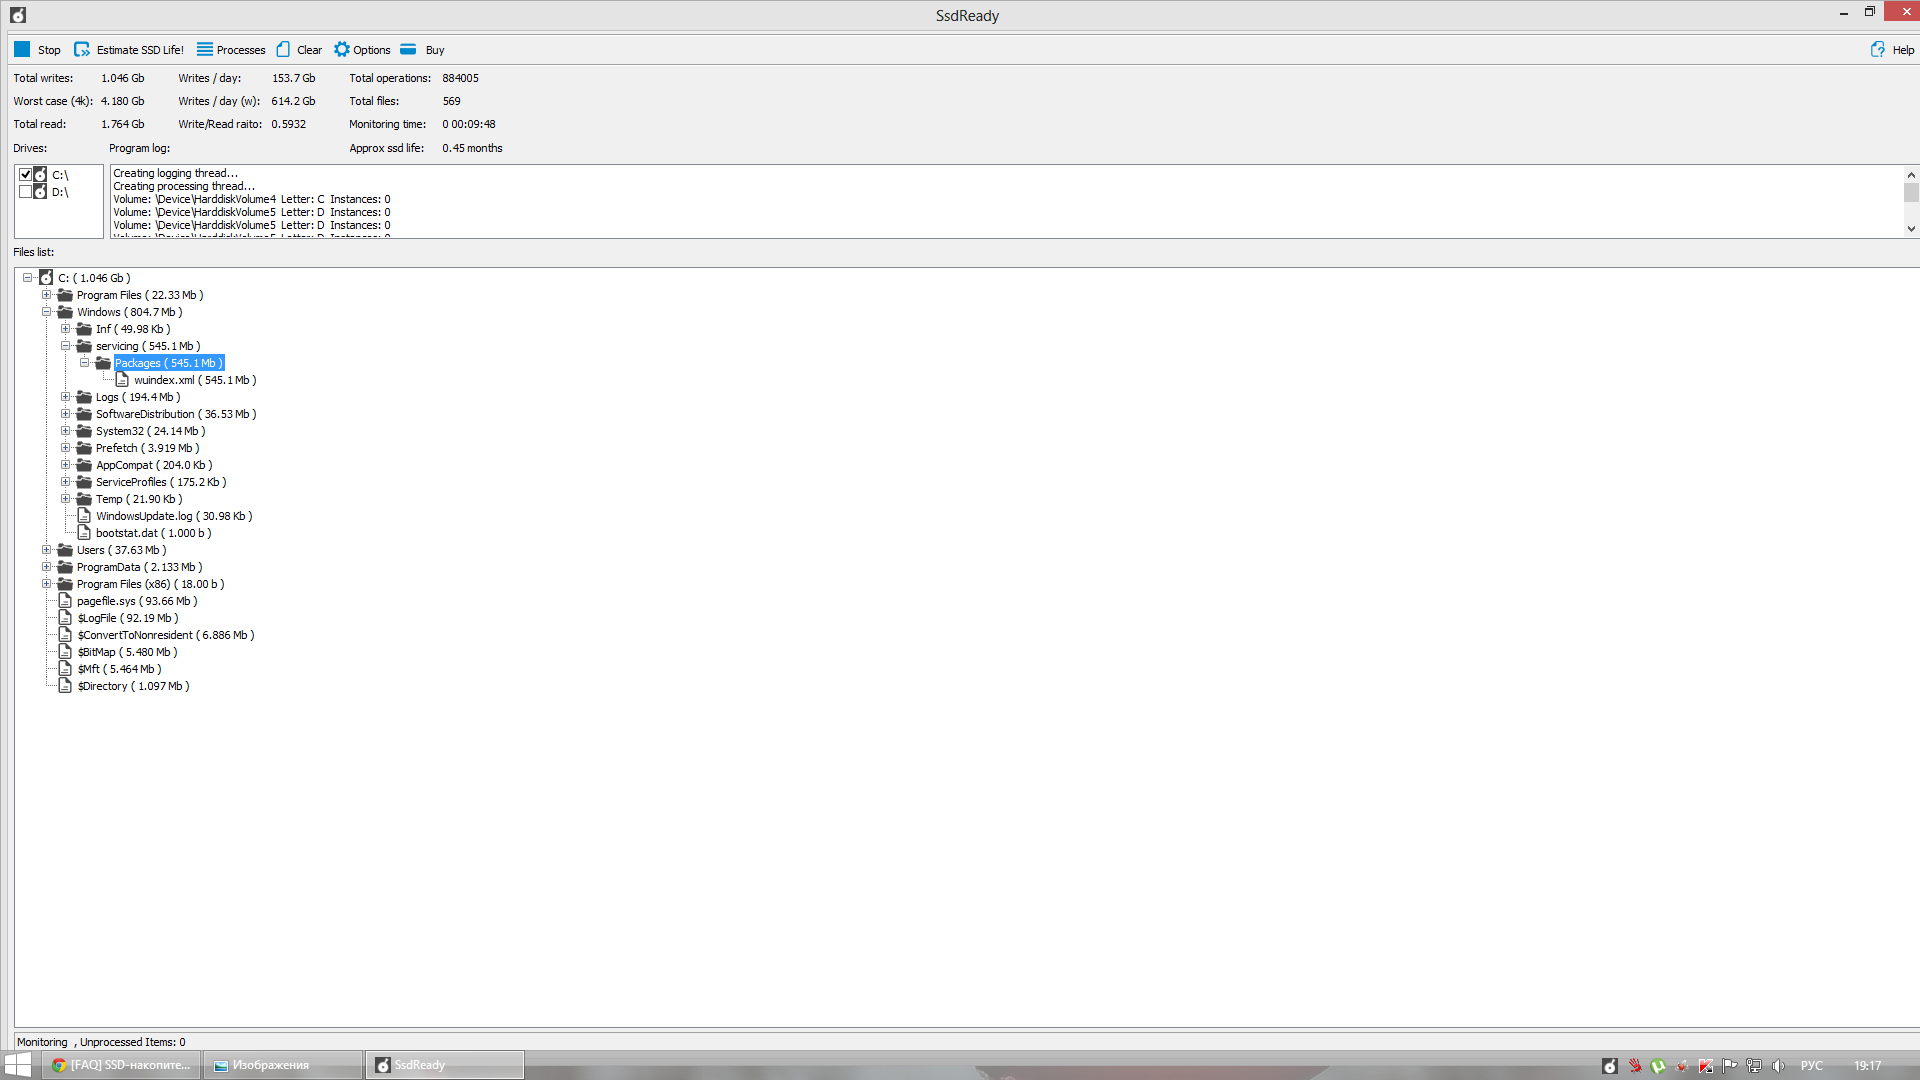This screenshot has height=1080, width=1920.
Task: Click the Stop monitoring icon
Action: coord(22,49)
